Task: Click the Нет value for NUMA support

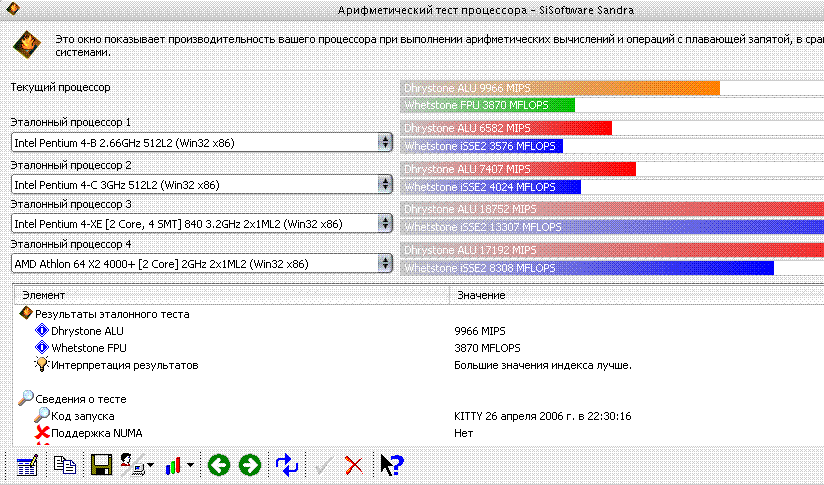Action: coord(464,434)
